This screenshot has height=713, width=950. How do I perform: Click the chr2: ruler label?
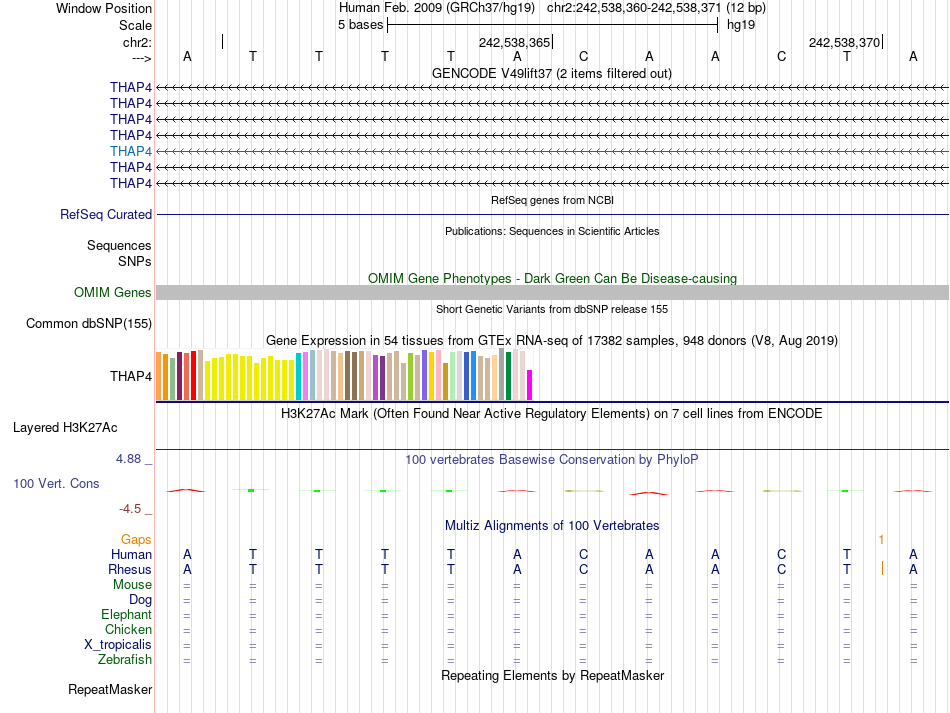(137, 42)
